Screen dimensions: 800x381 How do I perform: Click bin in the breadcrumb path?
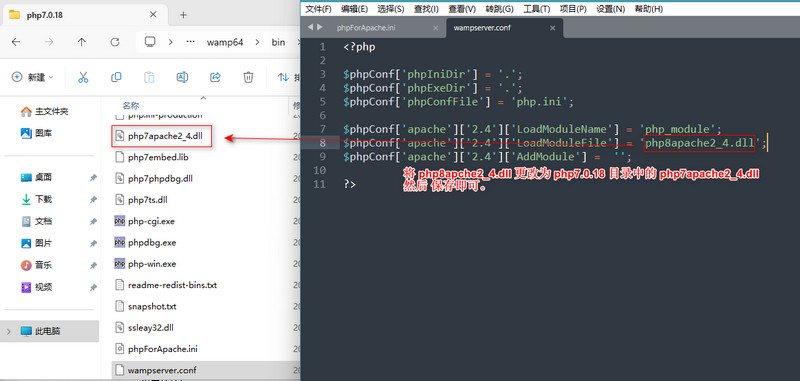click(278, 42)
